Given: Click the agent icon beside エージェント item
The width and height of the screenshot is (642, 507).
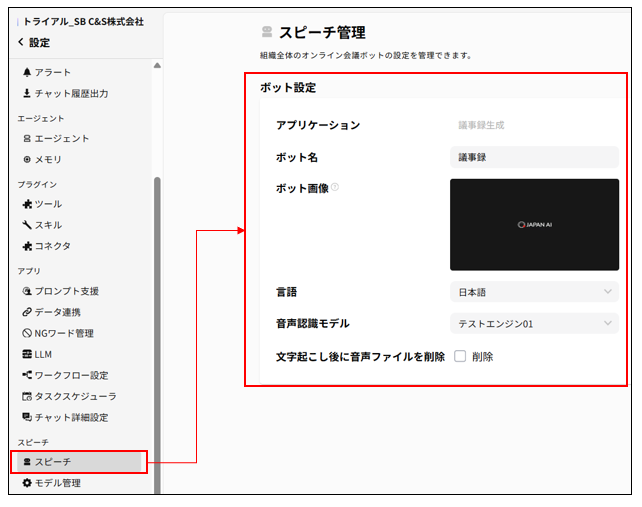Looking at the screenshot, I should [27, 138].
